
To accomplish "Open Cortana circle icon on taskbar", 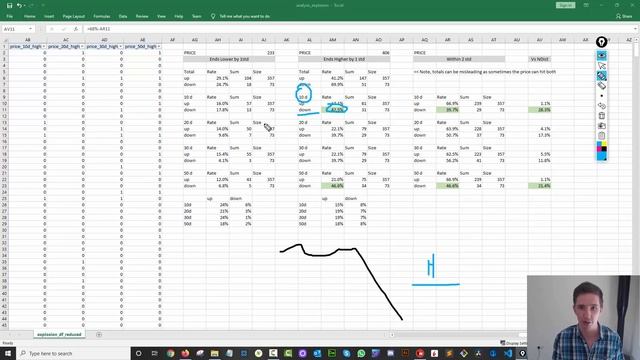I will pyautogui.click(x=138, y=353).
